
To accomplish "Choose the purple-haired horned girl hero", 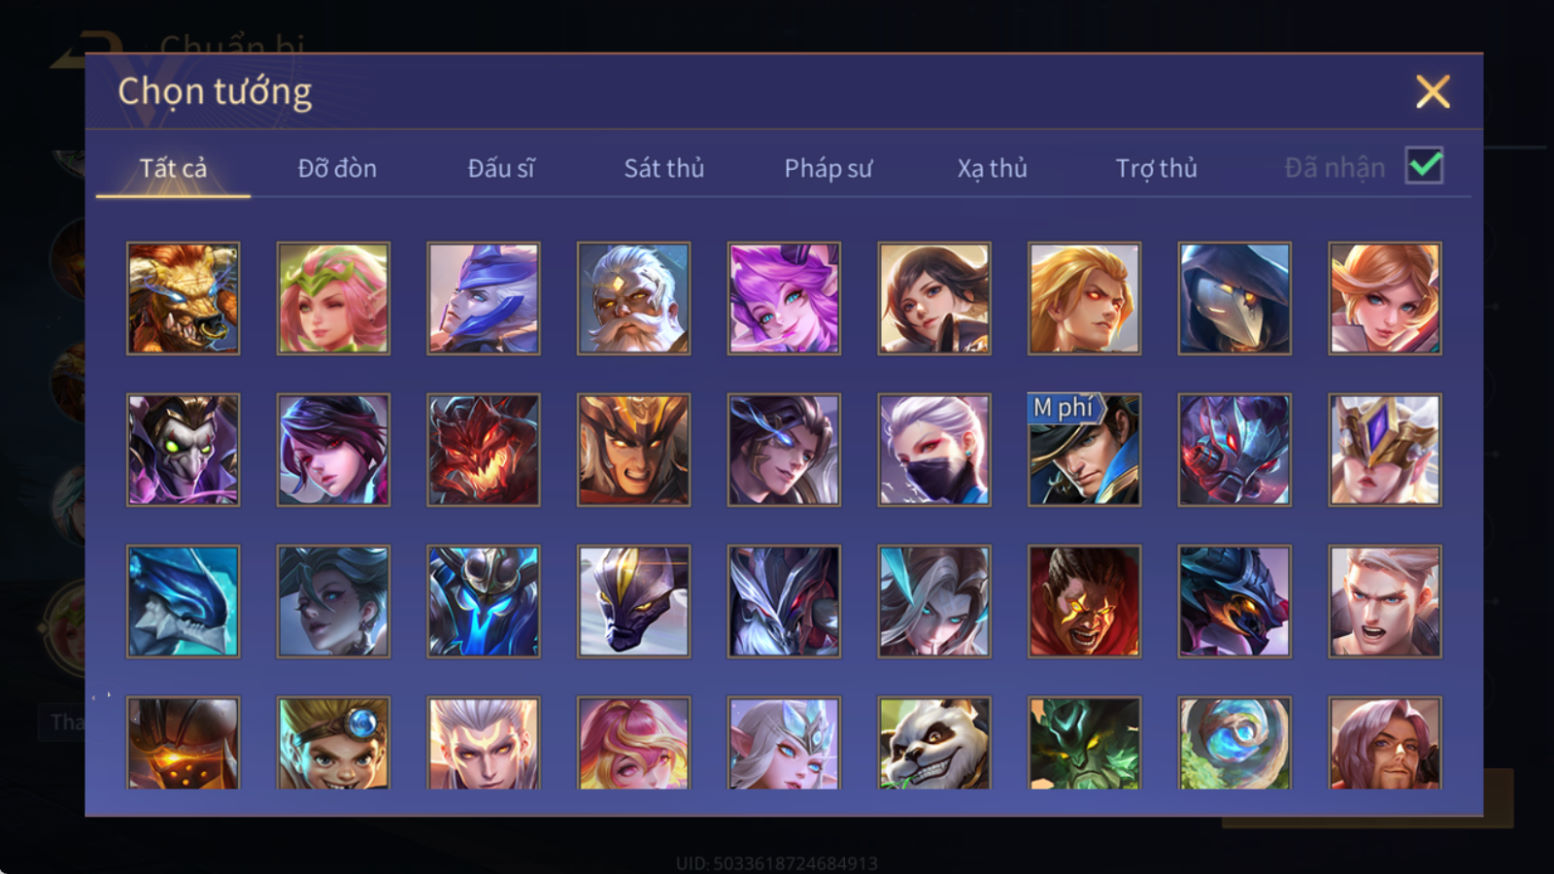I will pos(784,298).
